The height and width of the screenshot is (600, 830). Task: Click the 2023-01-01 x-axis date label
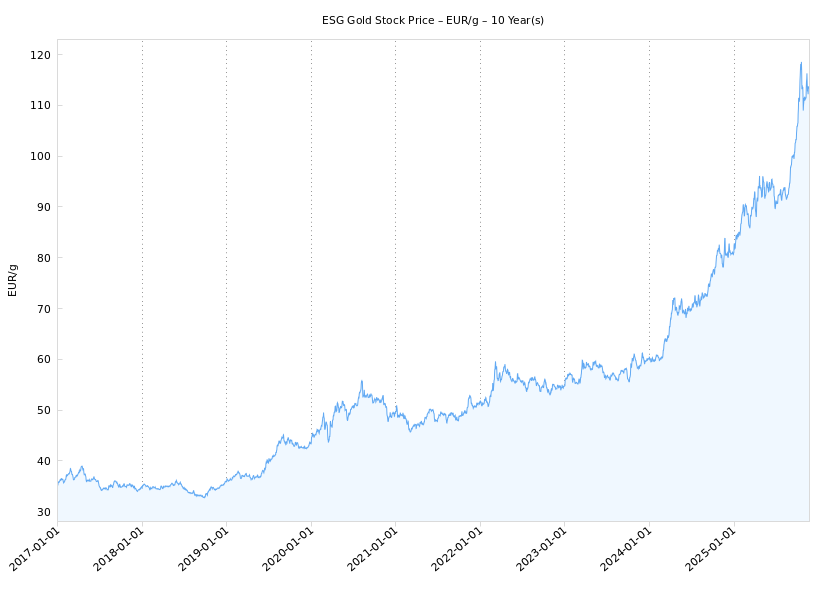(x=543, y=548)
